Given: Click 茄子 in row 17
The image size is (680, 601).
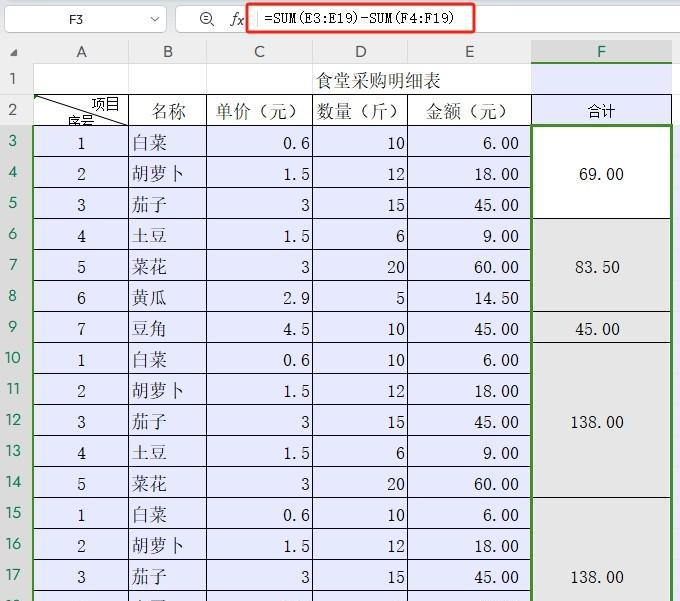Looking at the screenshot, I should point(168,576).
